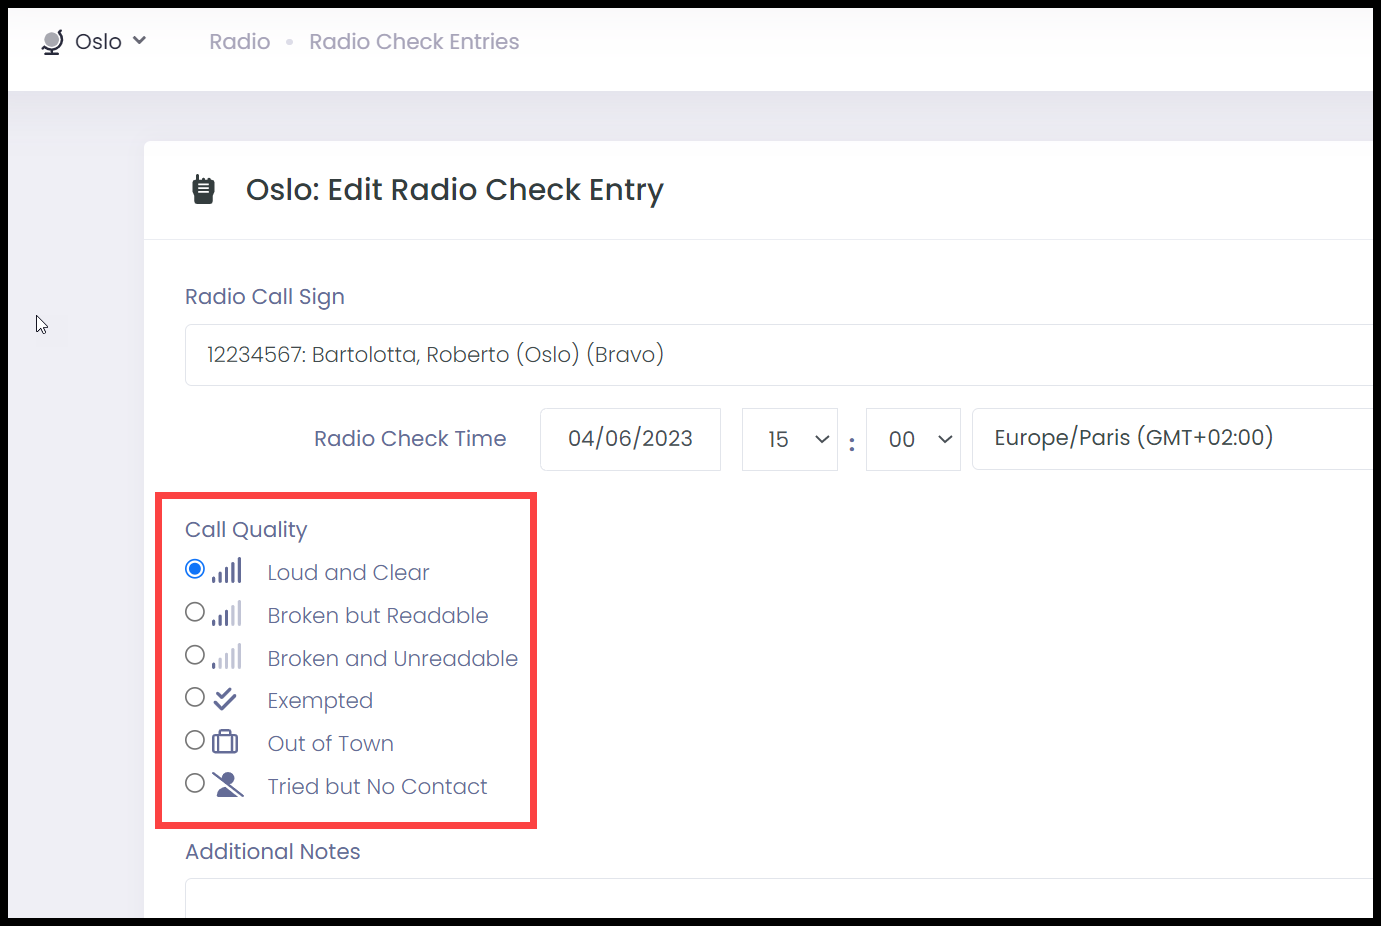Click the date field showing 04/06/2023
The width and height of the screenshot is (1381, 926).
(x=630, y=439)
